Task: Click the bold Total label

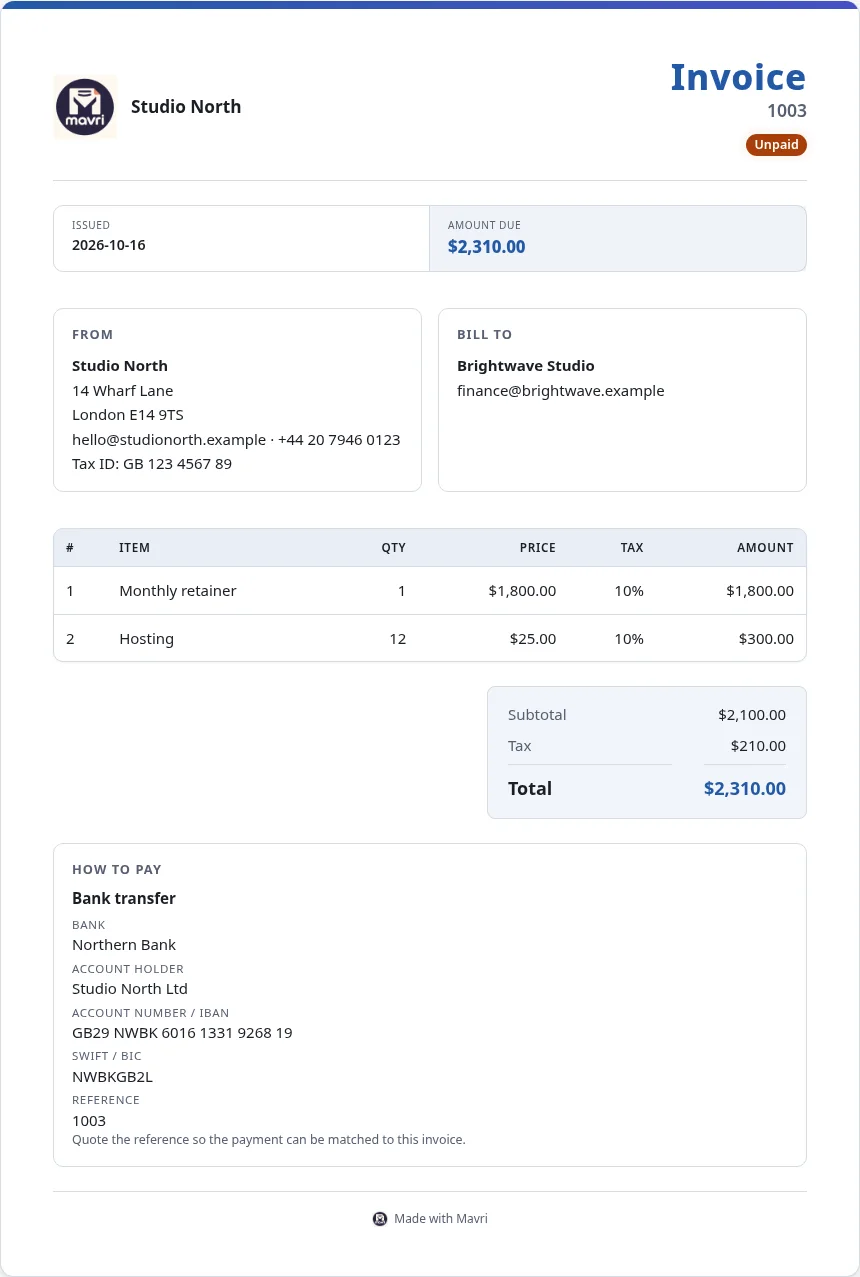Action: coord(530,789)
